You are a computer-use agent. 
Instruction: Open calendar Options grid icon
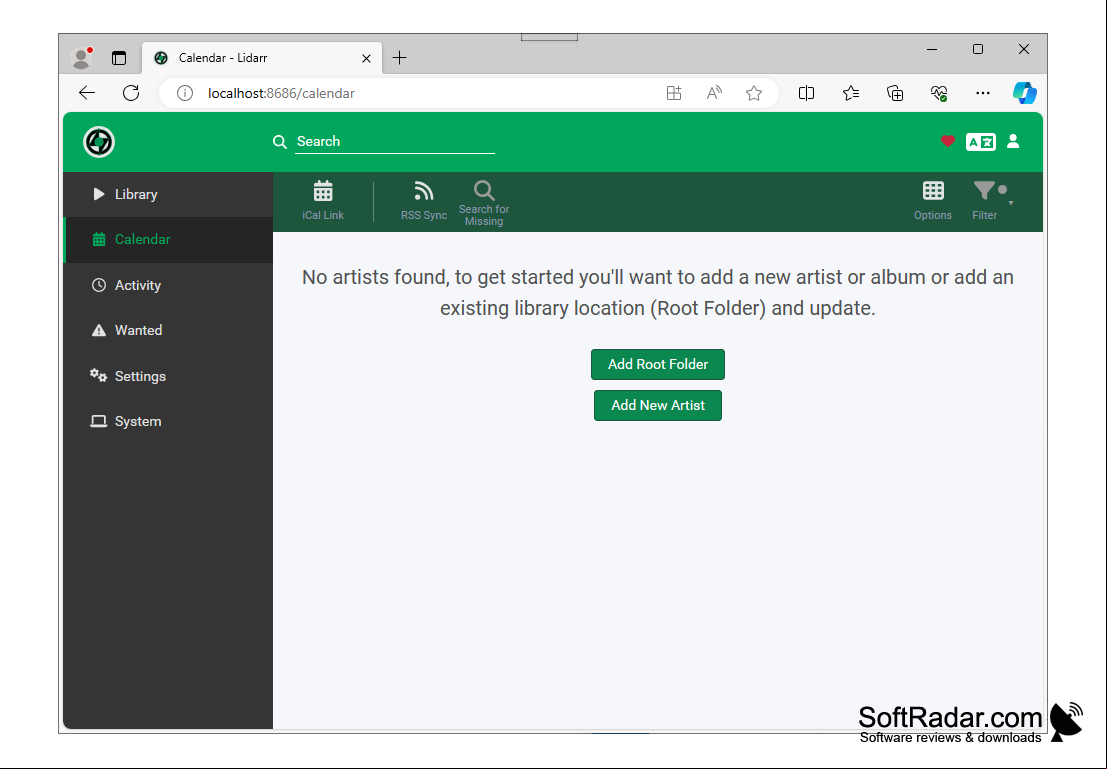[933, 191]
